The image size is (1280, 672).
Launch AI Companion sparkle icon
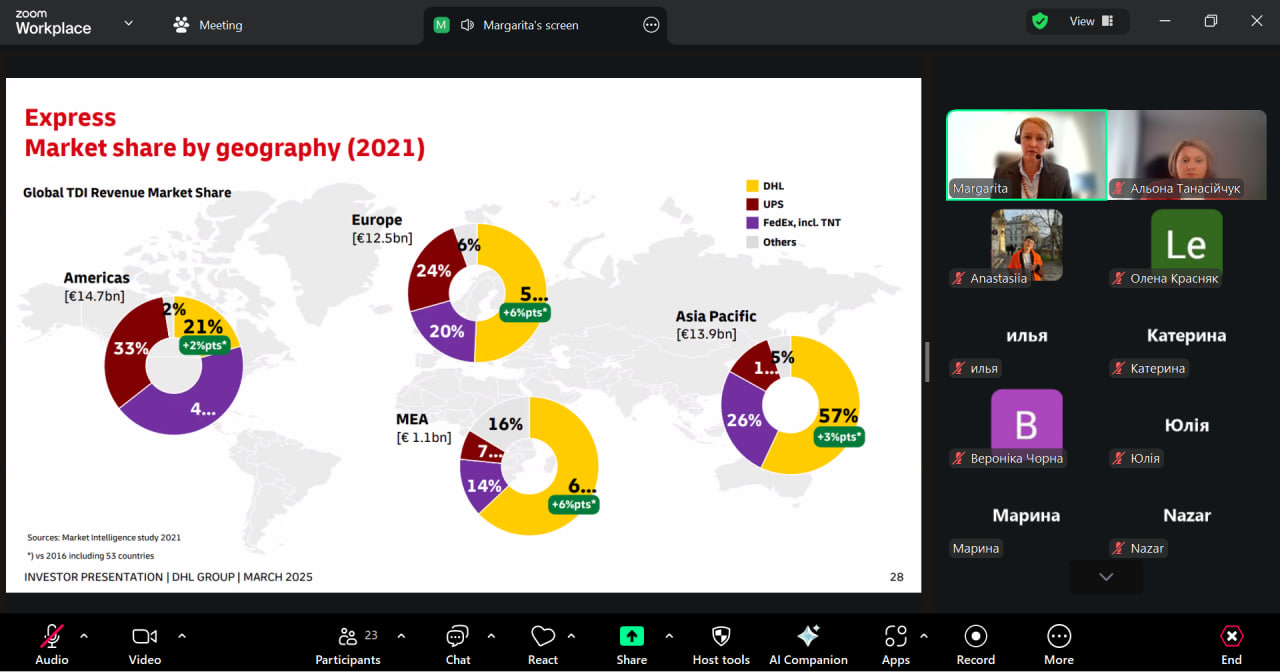coord(808,637)
